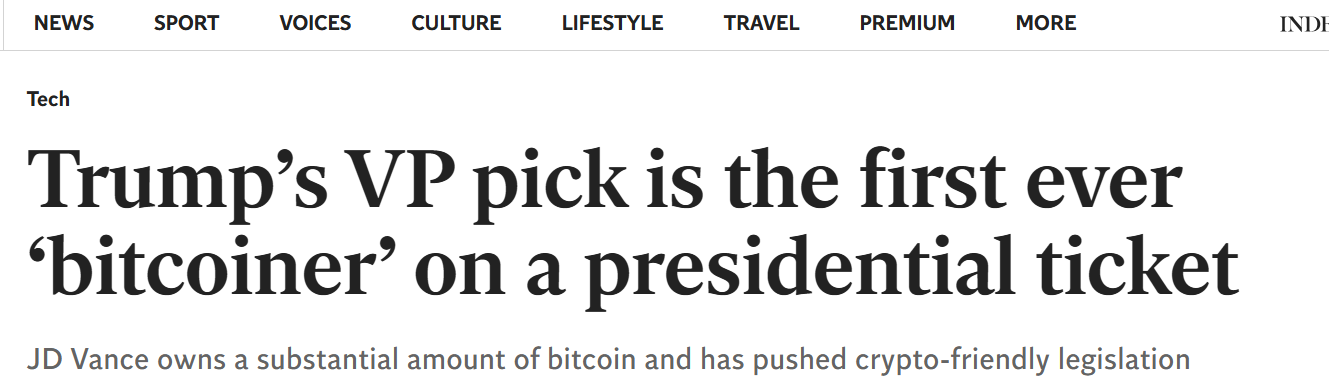1329x385 pixels.
Task: Open the PREMIUM section
Action: point(907,23)
